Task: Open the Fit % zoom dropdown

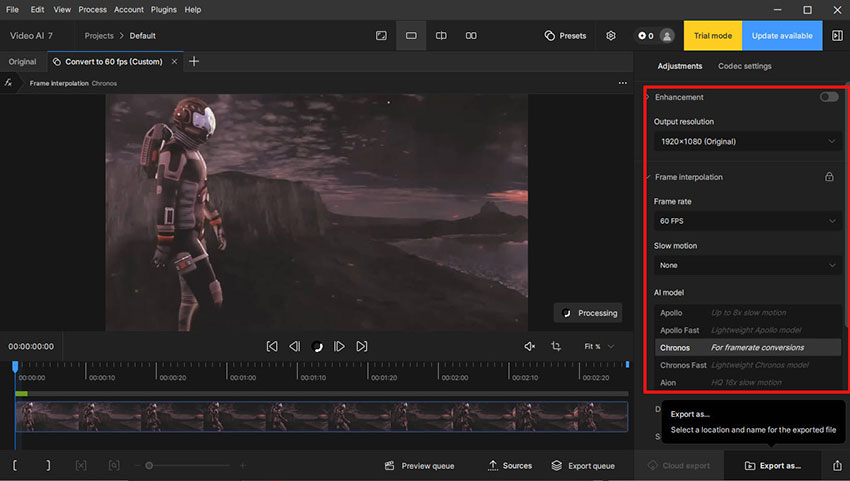Action: click(598, 346)
